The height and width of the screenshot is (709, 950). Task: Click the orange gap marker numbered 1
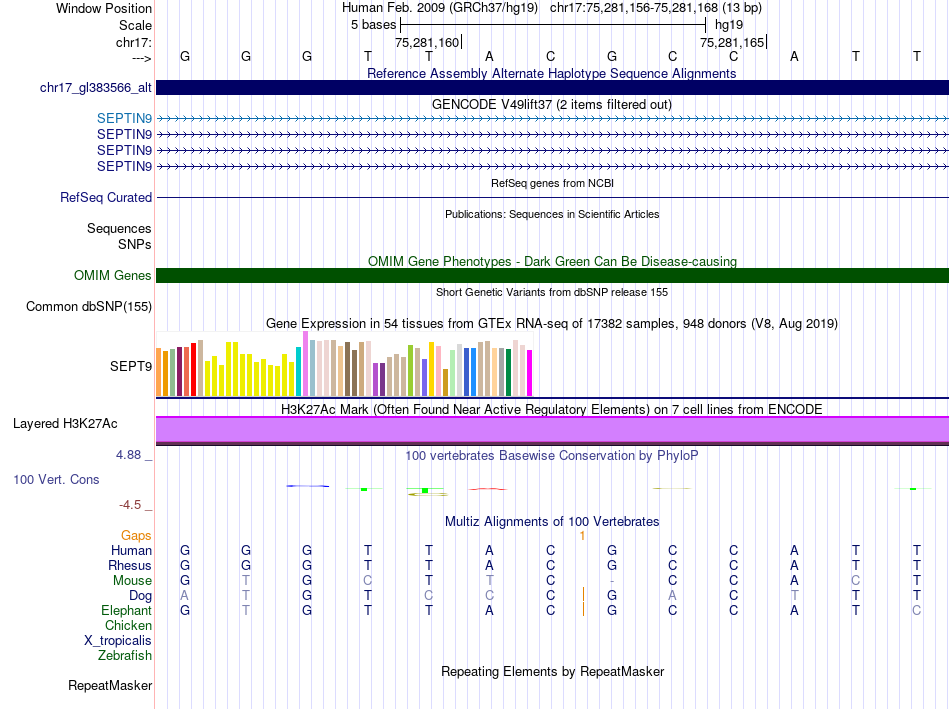click(581, 536)
